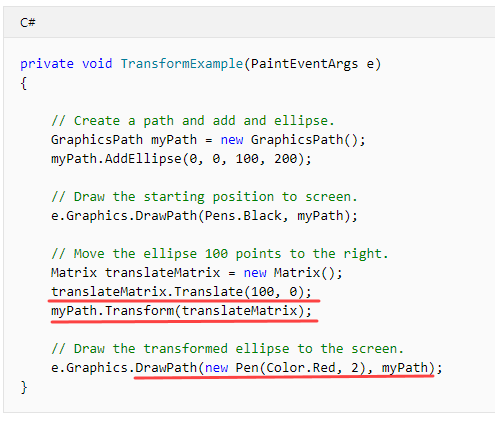This screenshot has width=495, height=423.
Task: Click the comment 'Create a path and add and ellipse.'
Action: point(192,121)
